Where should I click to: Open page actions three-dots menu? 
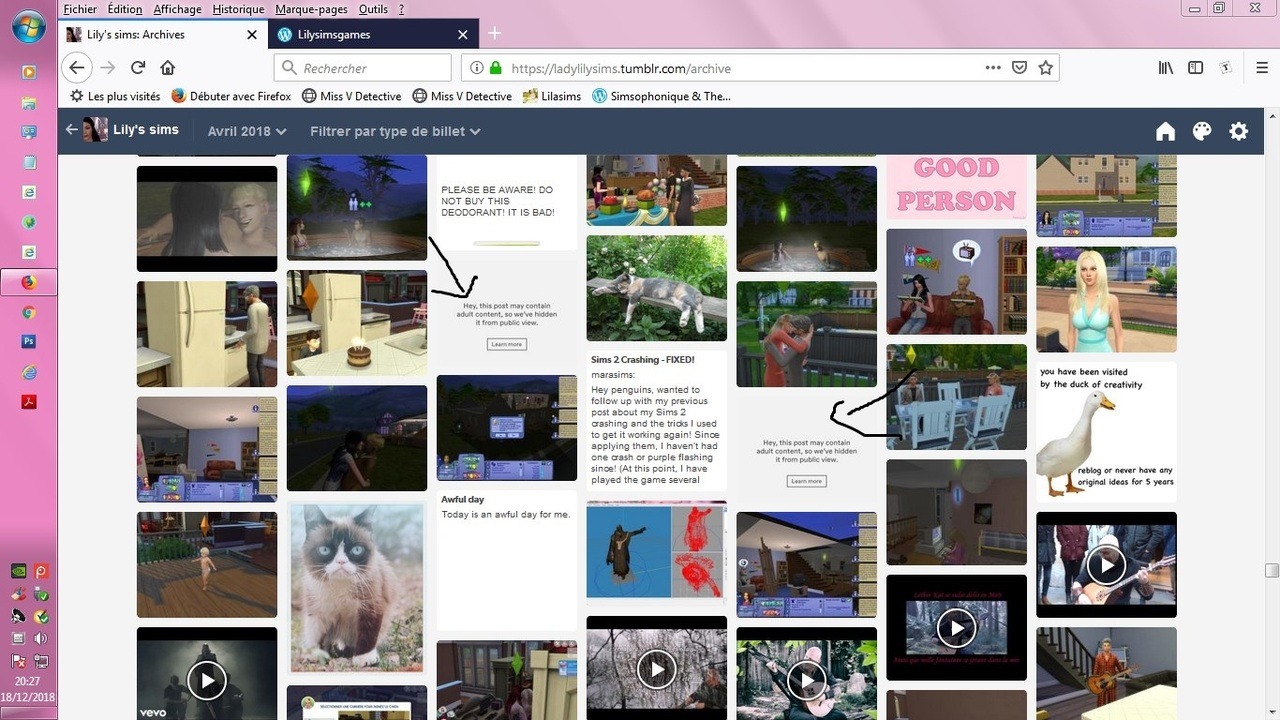click(992, 68)
